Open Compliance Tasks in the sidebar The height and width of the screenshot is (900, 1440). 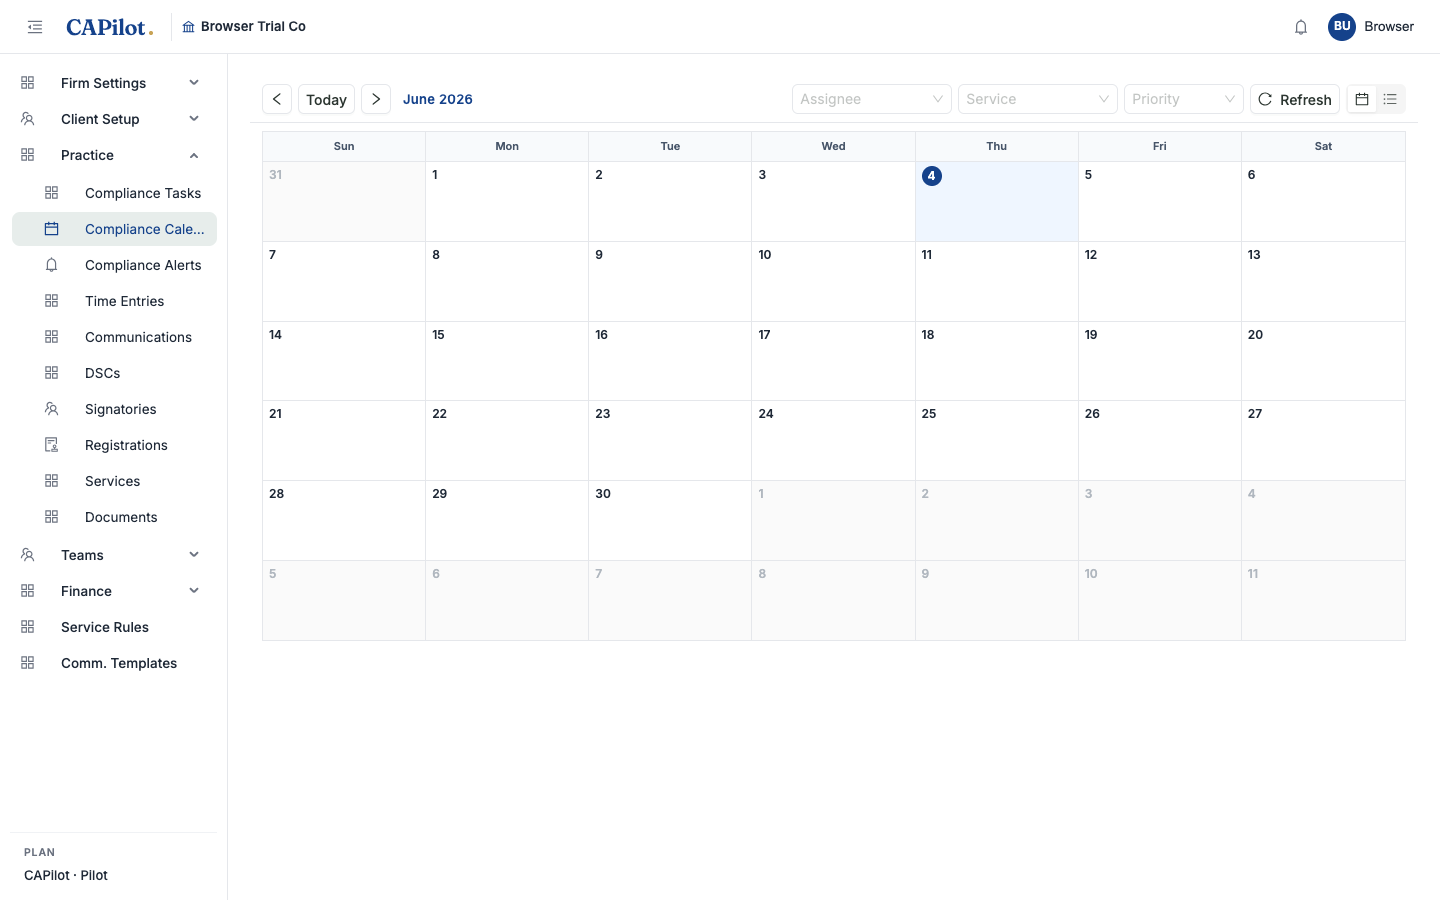(x=114, y=193)
